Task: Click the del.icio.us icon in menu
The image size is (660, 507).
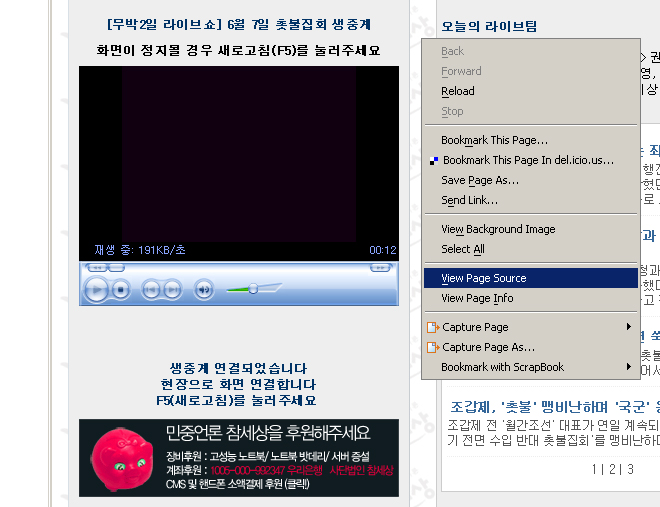Action: click(x=434, y=161)
